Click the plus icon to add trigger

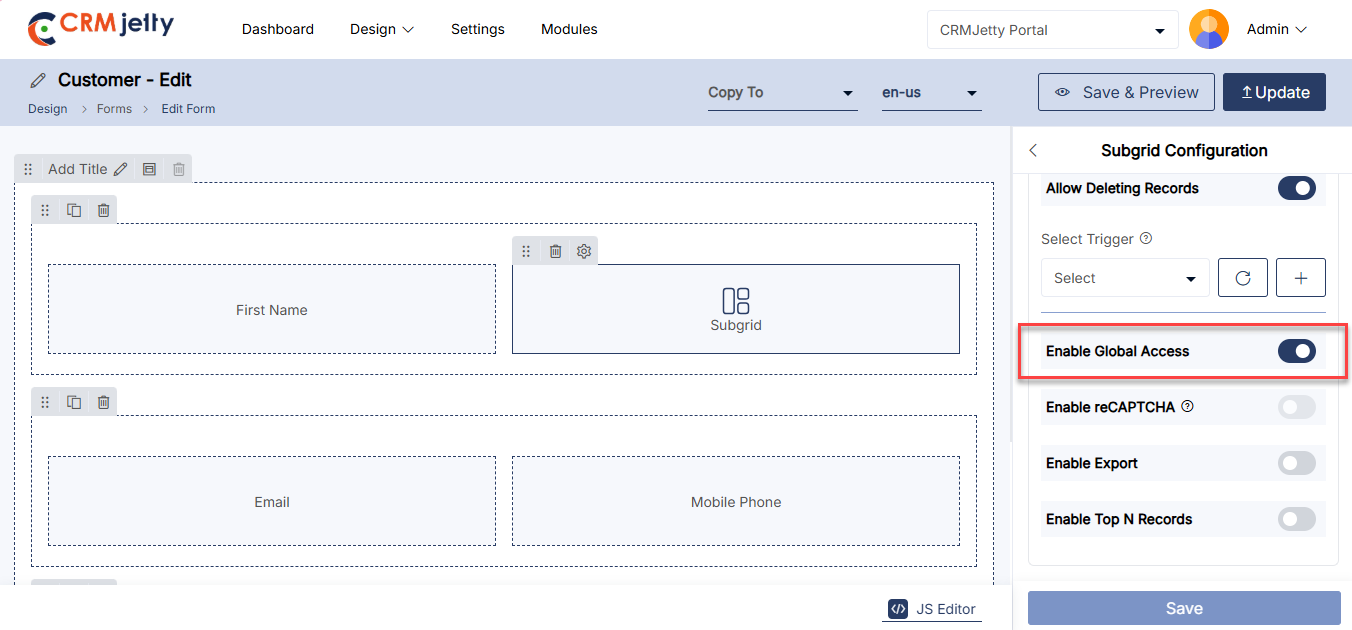tap(1300, 278)
